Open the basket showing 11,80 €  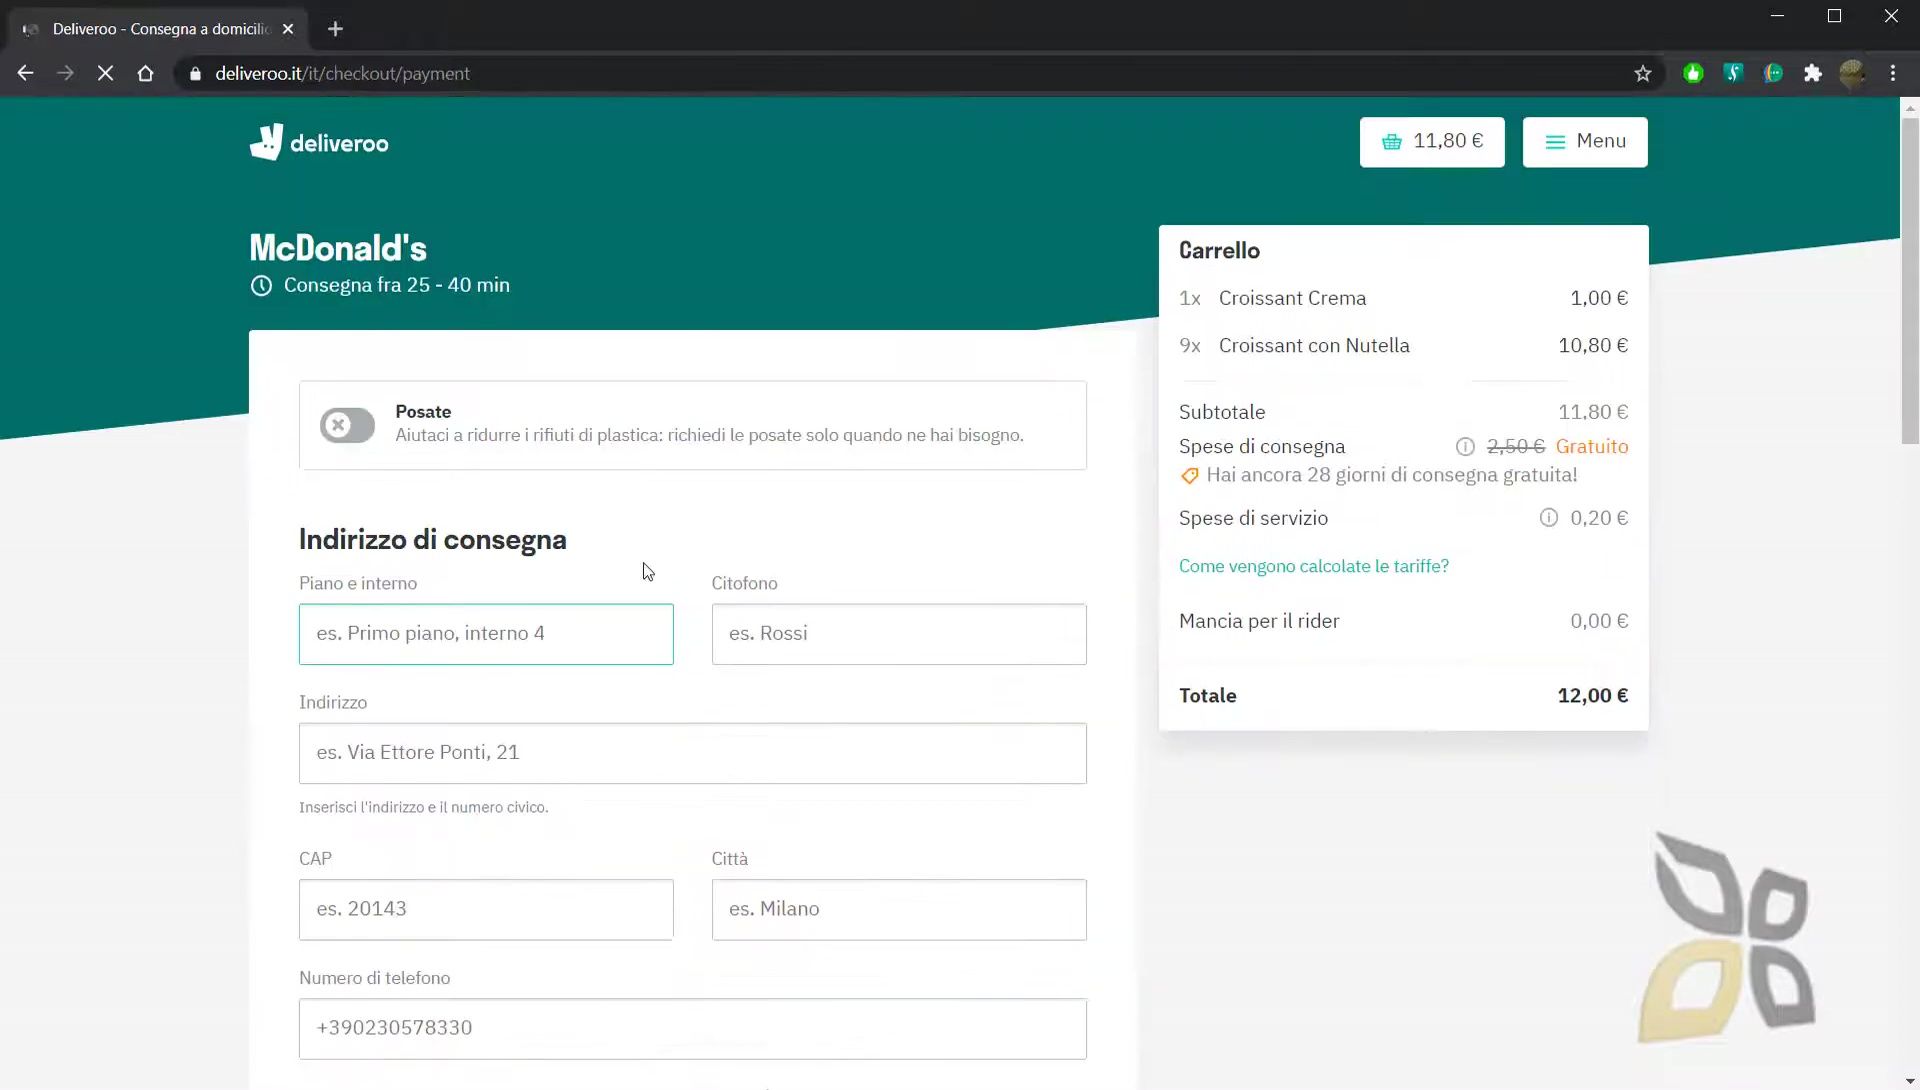tap(1431, 142)
